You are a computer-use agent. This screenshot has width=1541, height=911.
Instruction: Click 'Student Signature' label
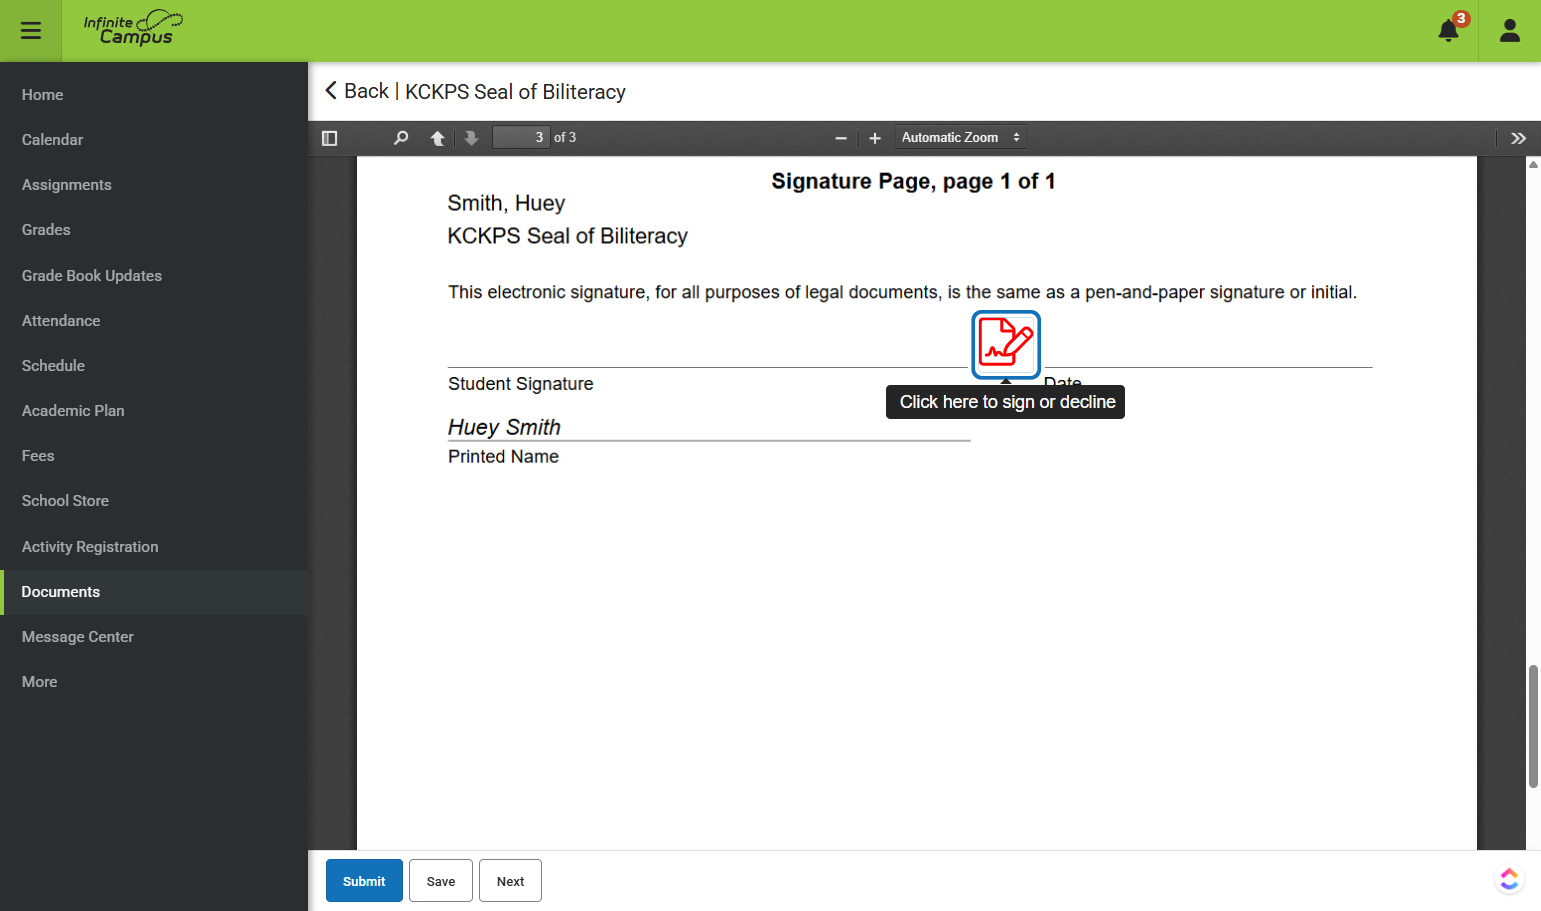[521, 384]
